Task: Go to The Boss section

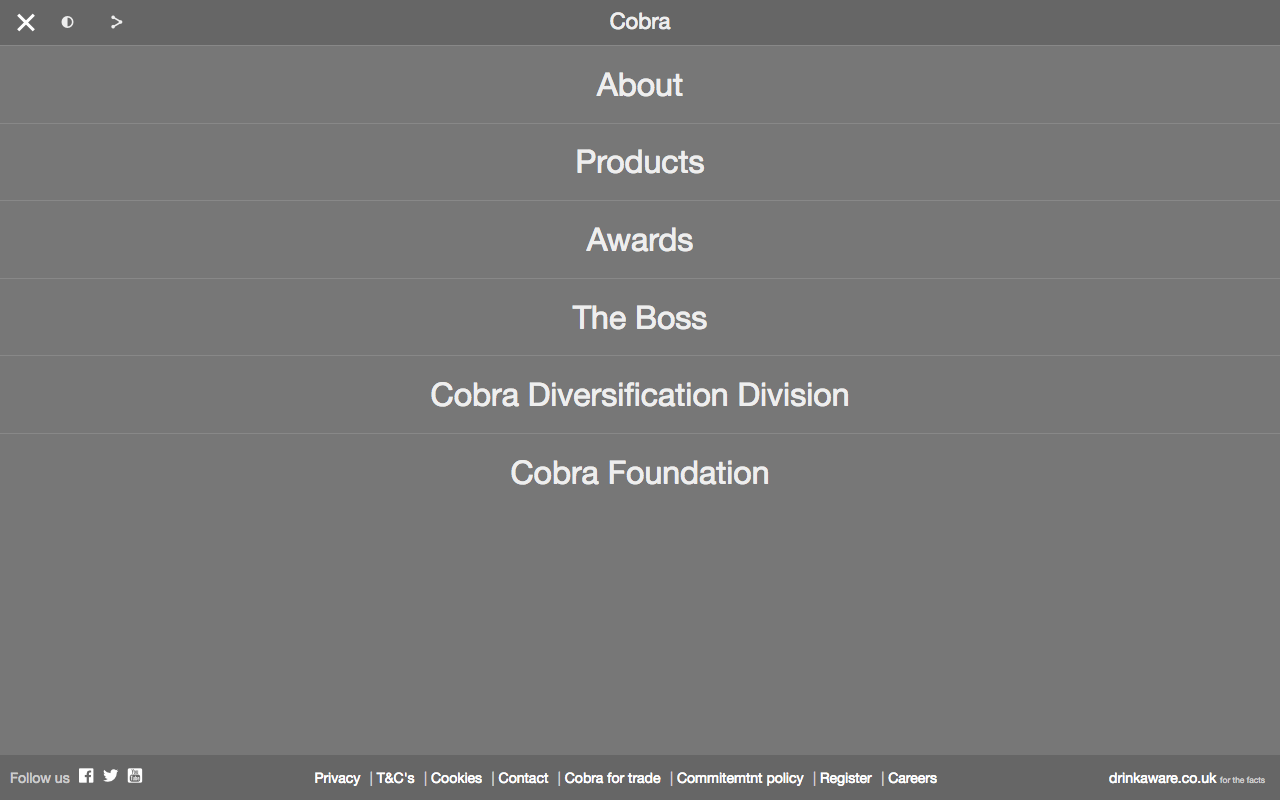Action: pyautogui.click(x=640, y=317)
